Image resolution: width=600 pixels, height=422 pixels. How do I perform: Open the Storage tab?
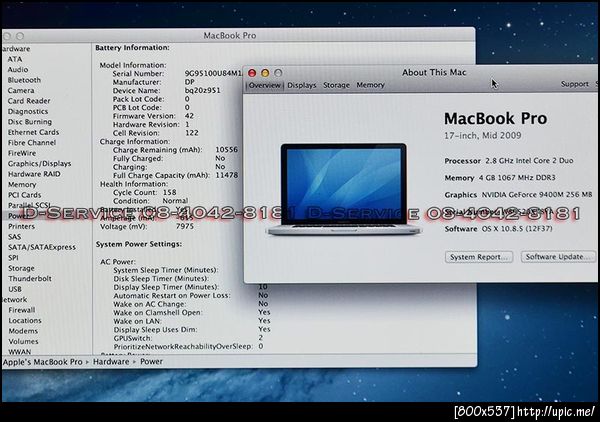[x=336, y=85]
